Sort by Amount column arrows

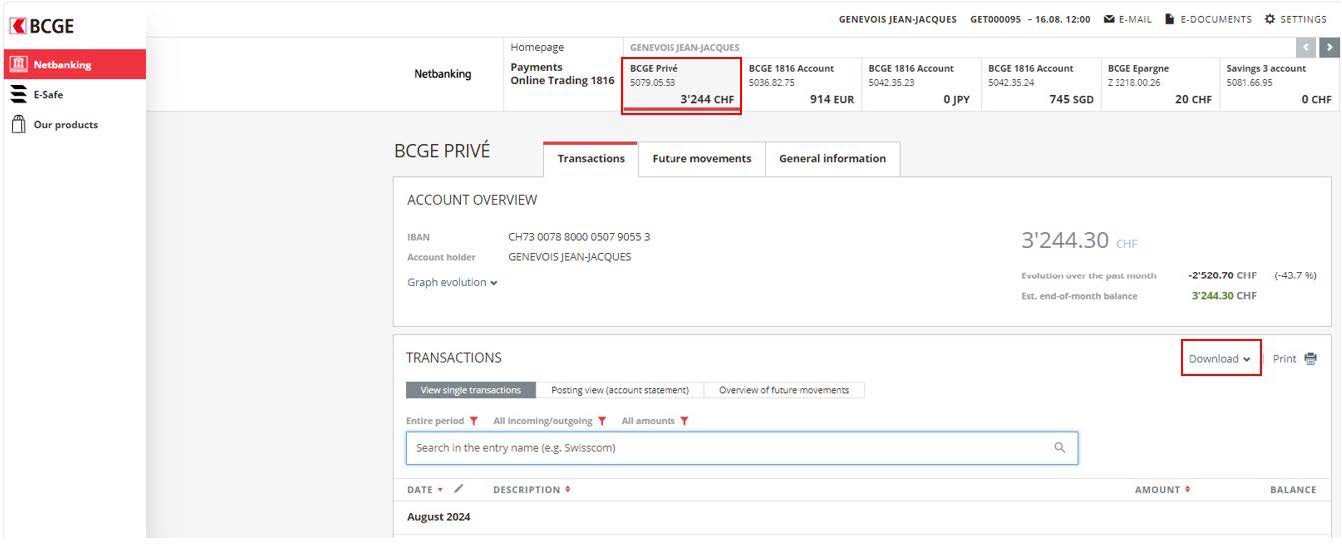[1187, 490]
